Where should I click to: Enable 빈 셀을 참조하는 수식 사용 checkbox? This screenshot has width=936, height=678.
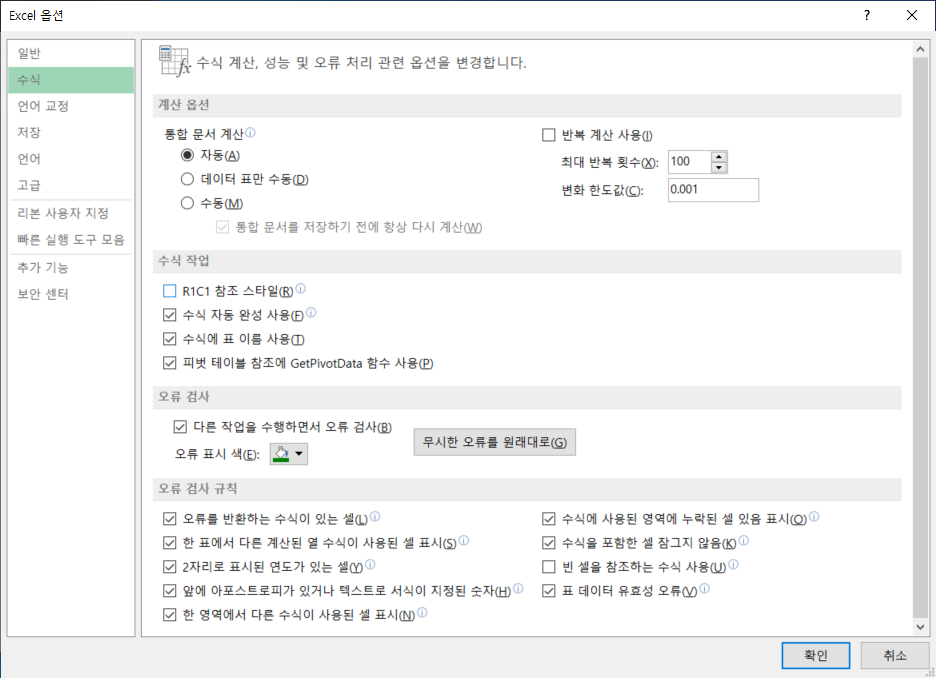(x=549, y=566)
